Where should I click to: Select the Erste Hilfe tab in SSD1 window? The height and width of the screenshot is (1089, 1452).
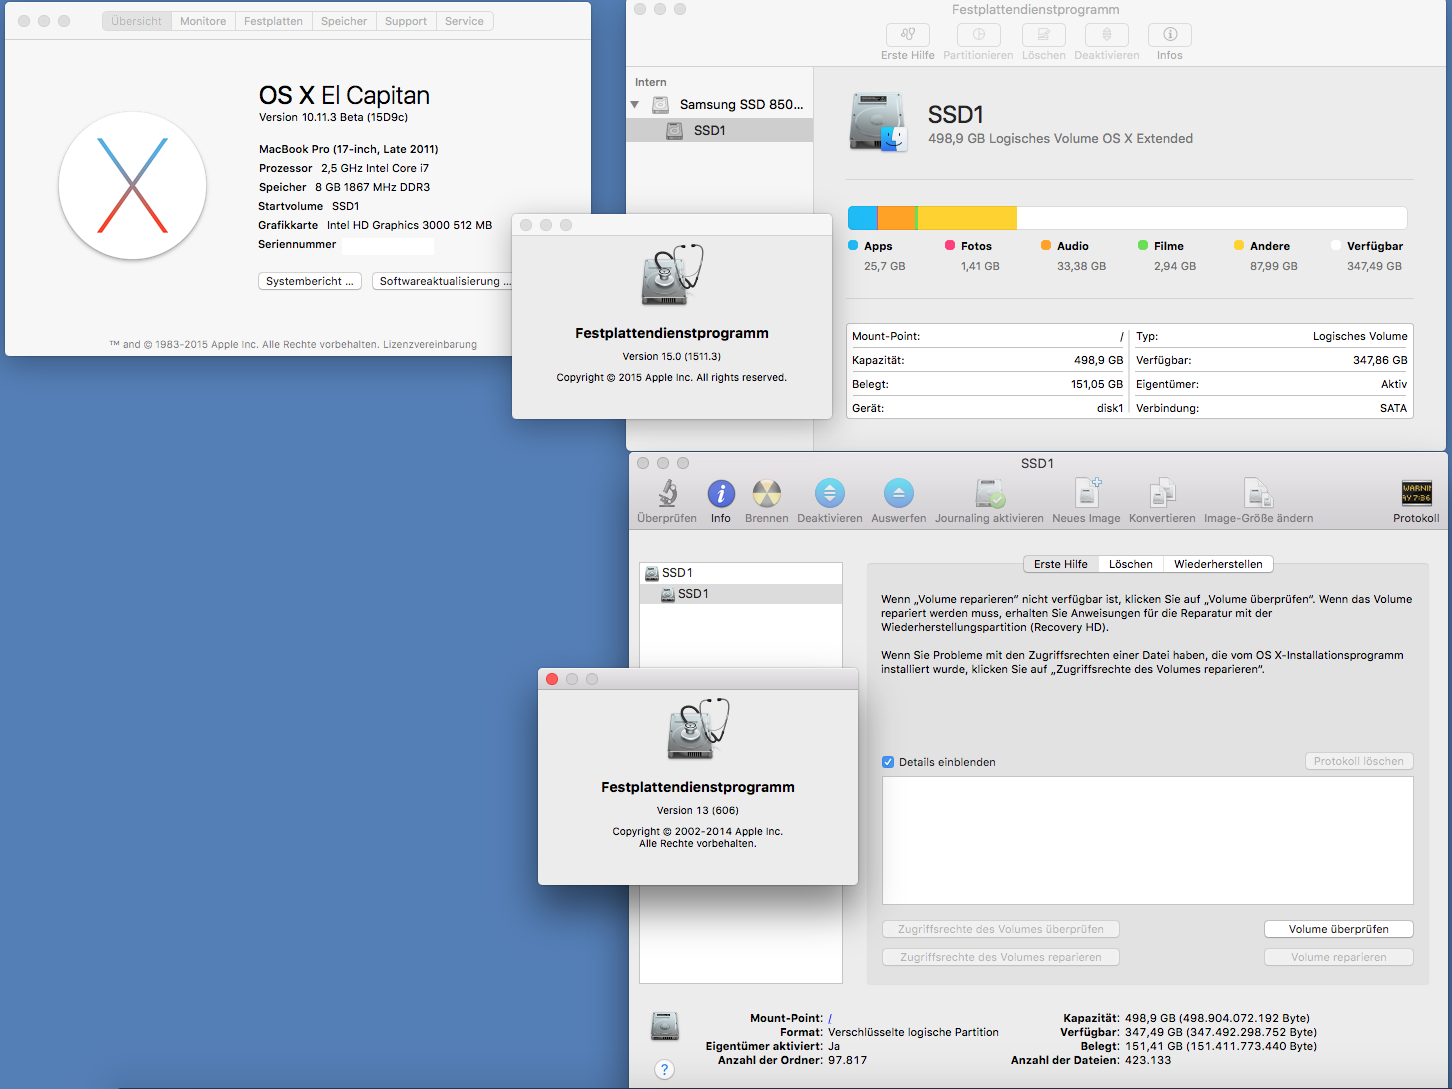pyautogui.click(x=1061, y=564)
